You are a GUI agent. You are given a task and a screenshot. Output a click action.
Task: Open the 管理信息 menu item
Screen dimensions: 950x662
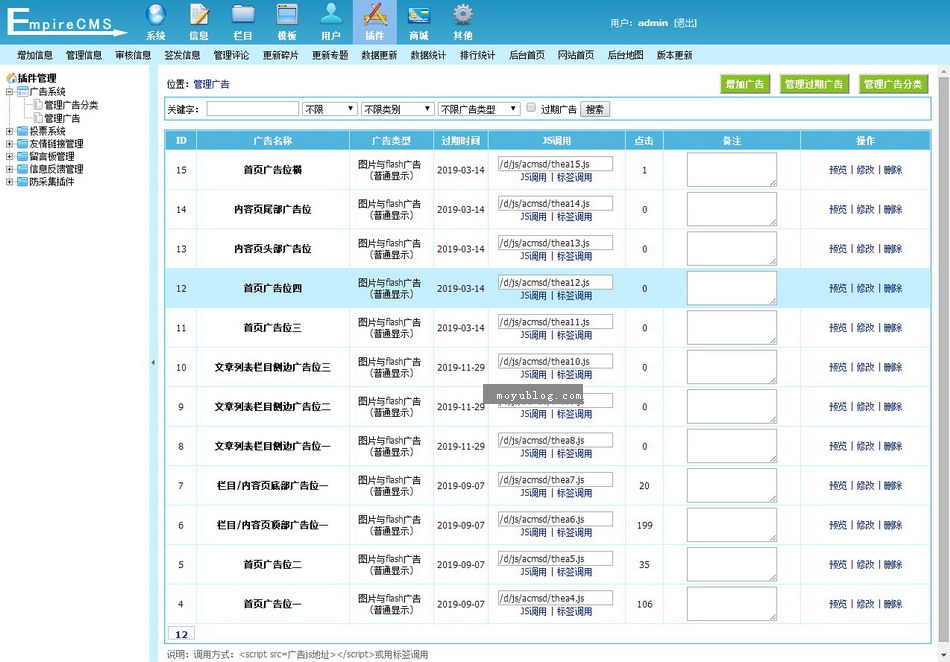point(84,55)
